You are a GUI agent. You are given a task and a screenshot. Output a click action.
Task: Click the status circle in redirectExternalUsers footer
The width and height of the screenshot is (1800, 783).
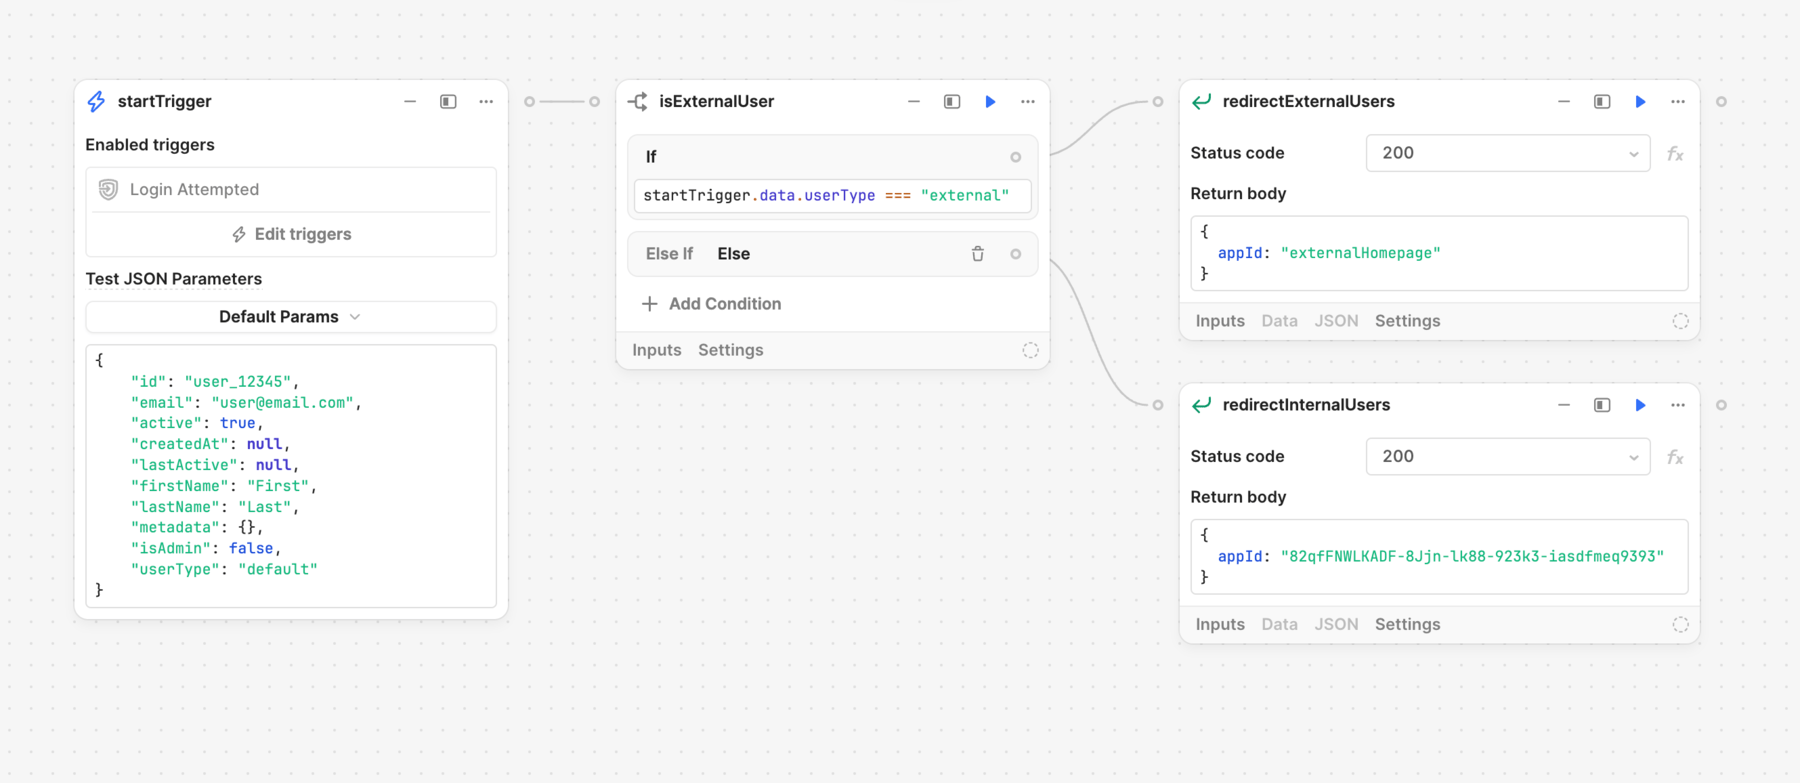[1681, 321]
